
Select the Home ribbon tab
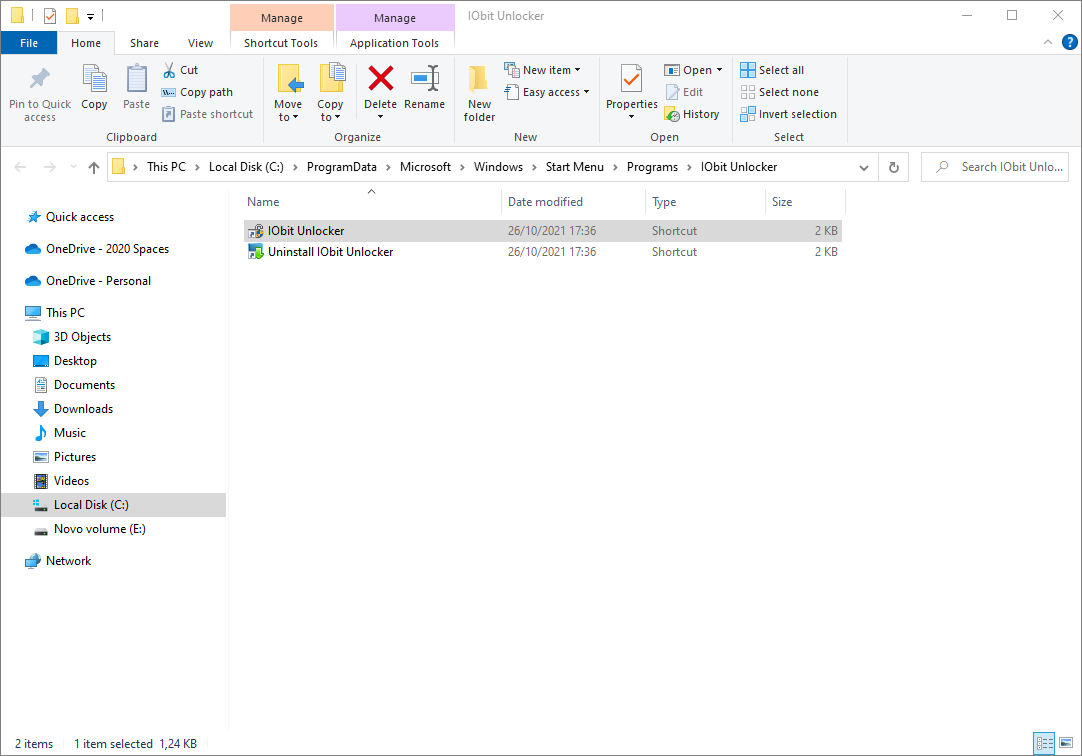(86, 43)
